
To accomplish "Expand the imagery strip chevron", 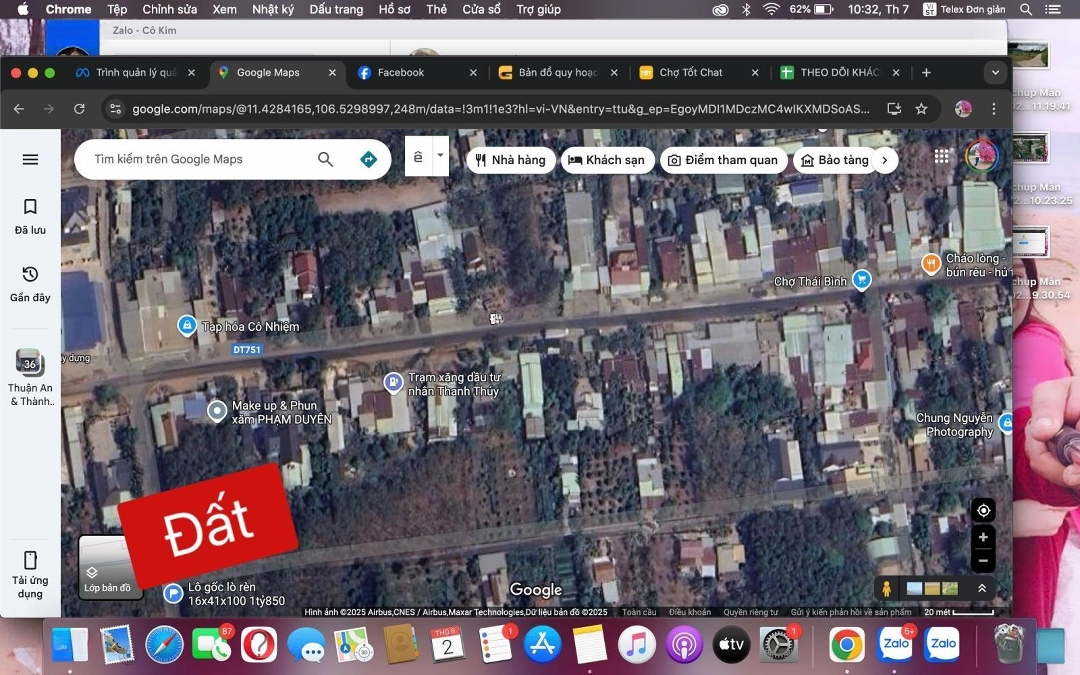I will click(982, 589).
